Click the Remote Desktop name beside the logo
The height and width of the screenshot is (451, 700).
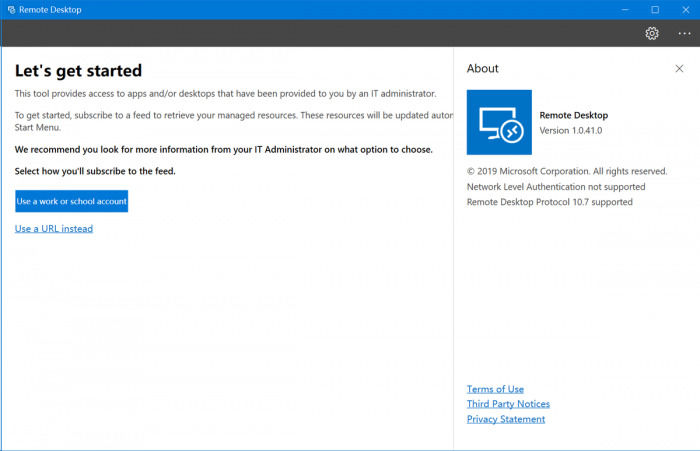coord(574,115)
